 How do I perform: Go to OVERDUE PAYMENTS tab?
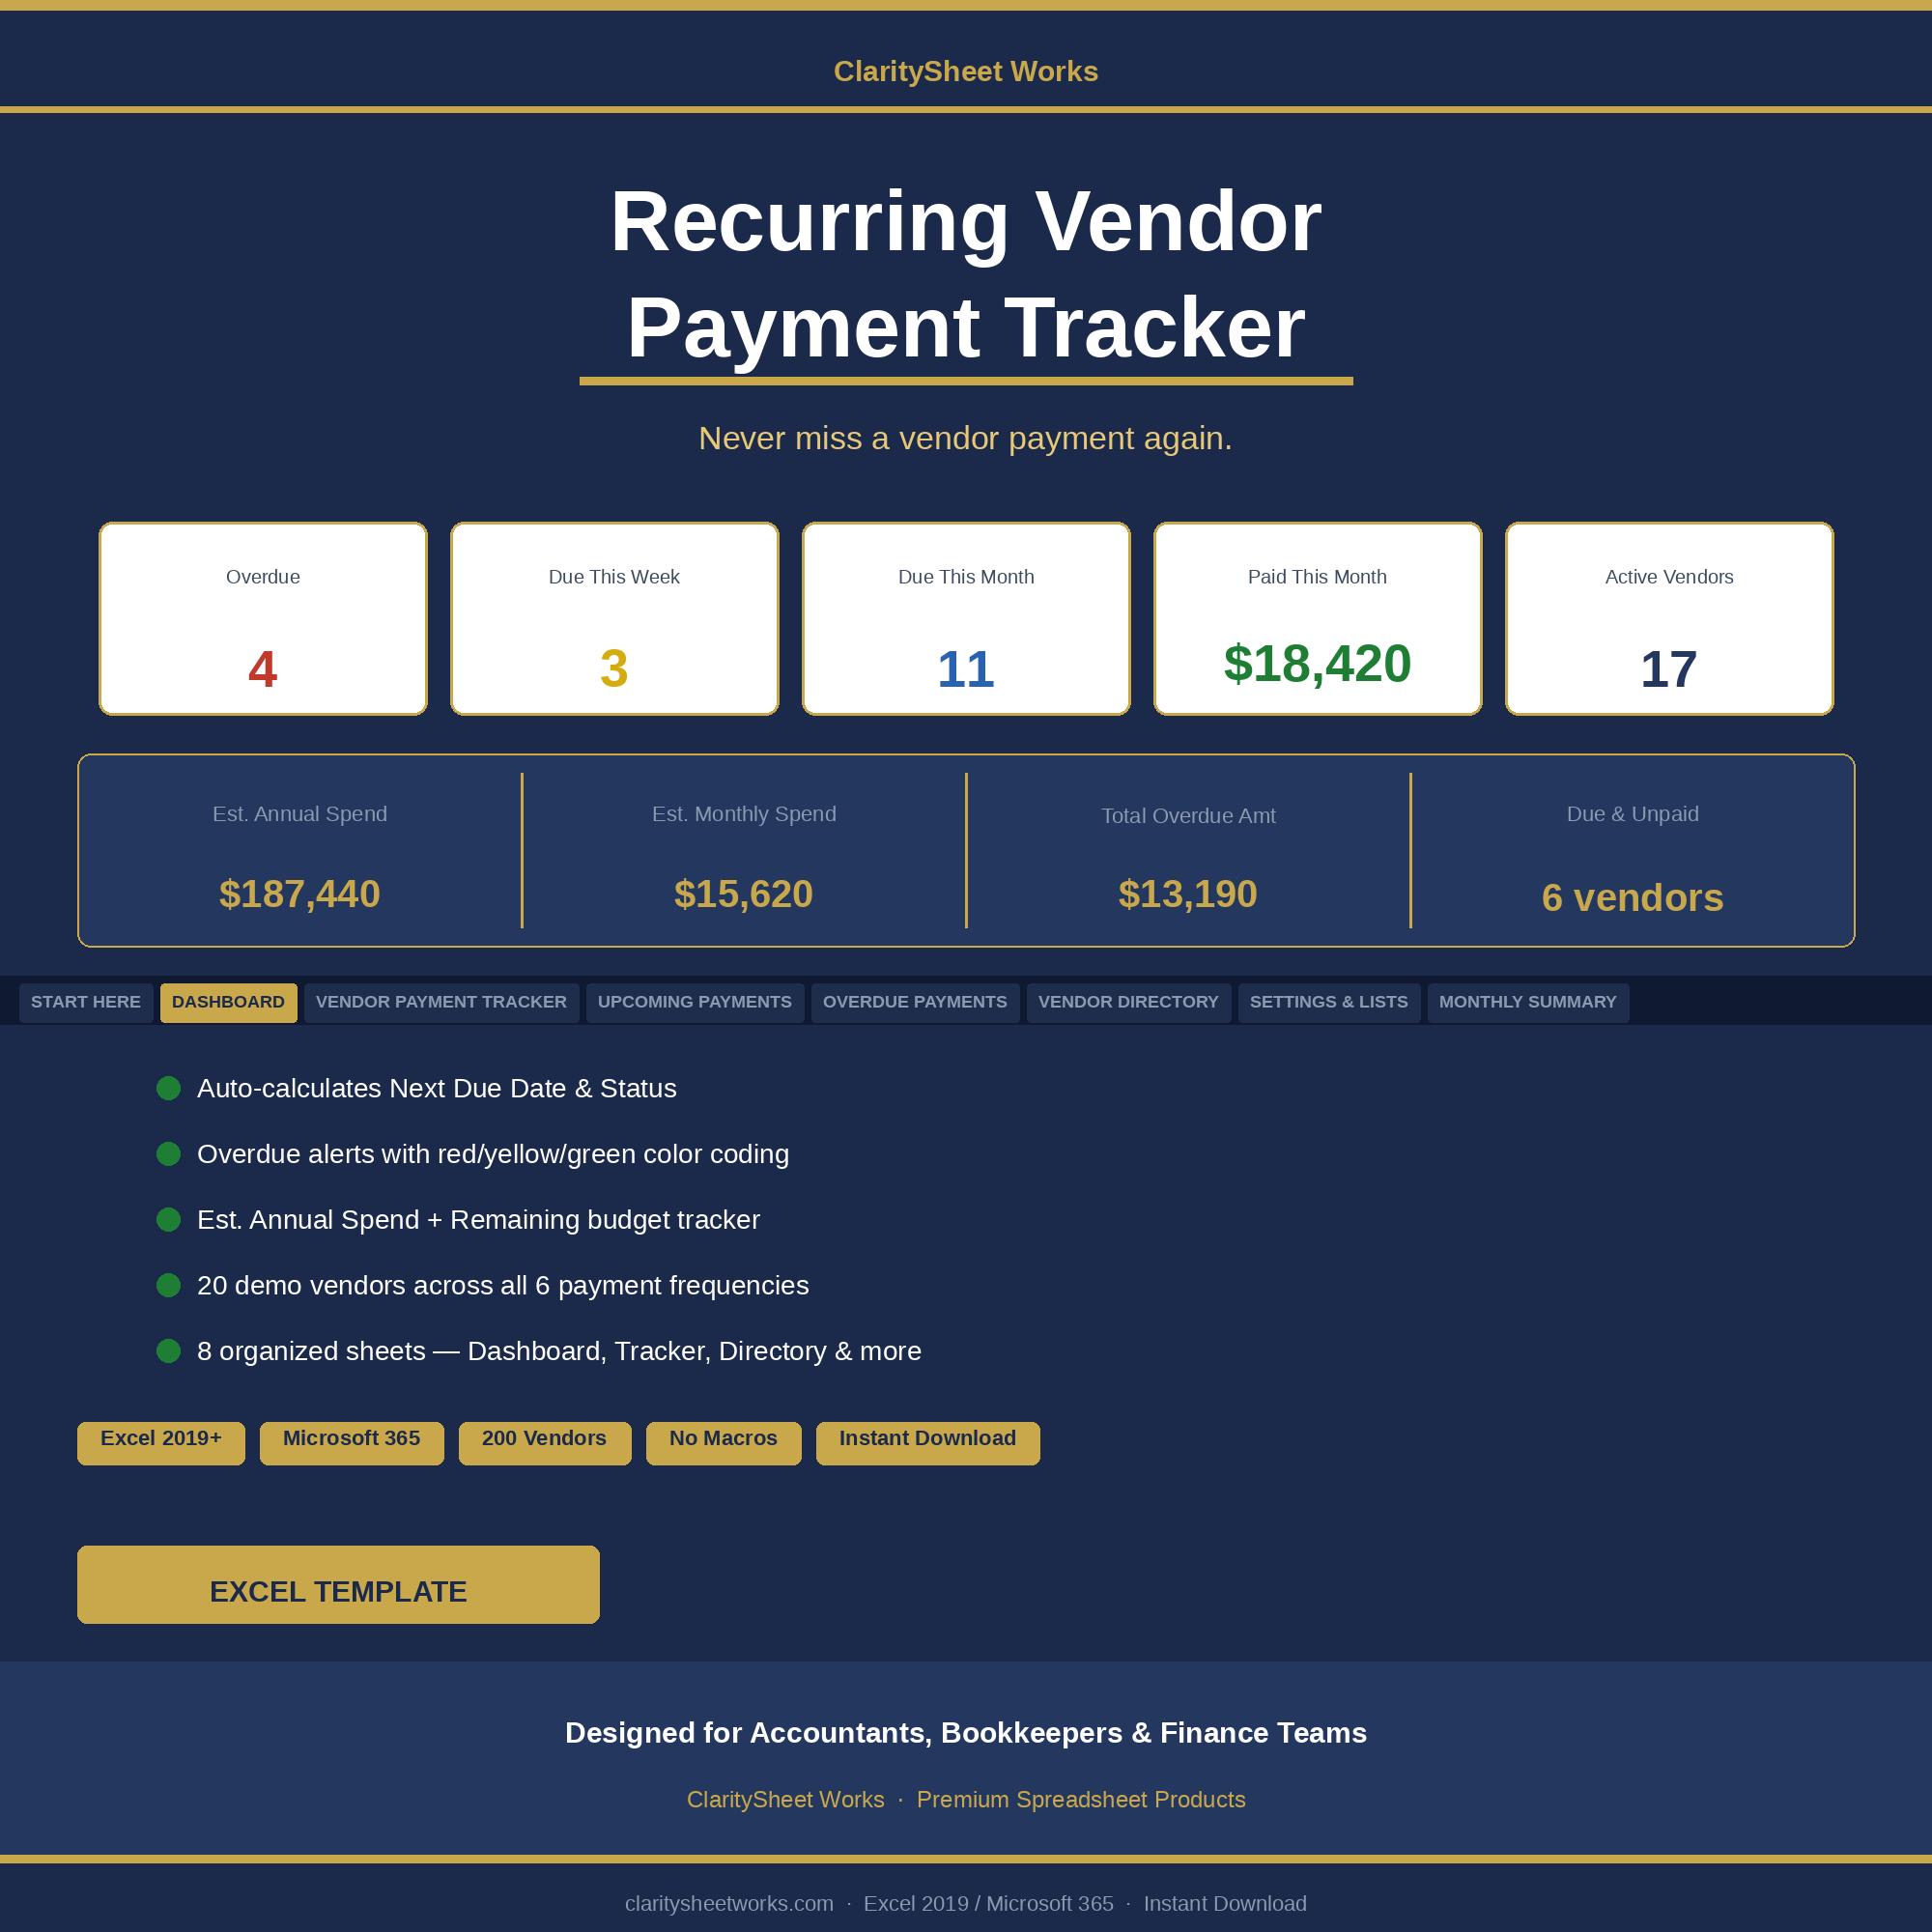click(915, 1002)
